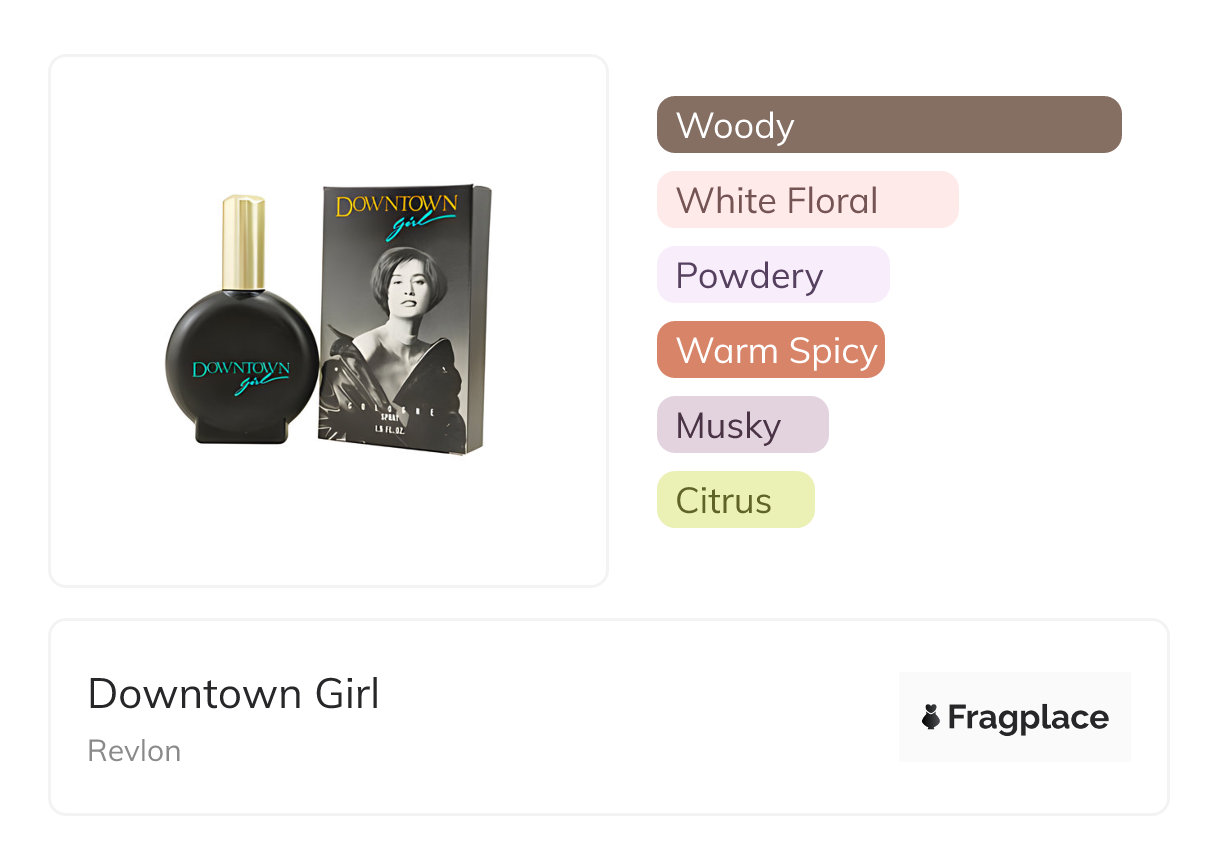Click the Fragplace wordmark text

pyautogui.click(x=1028, y=717)
